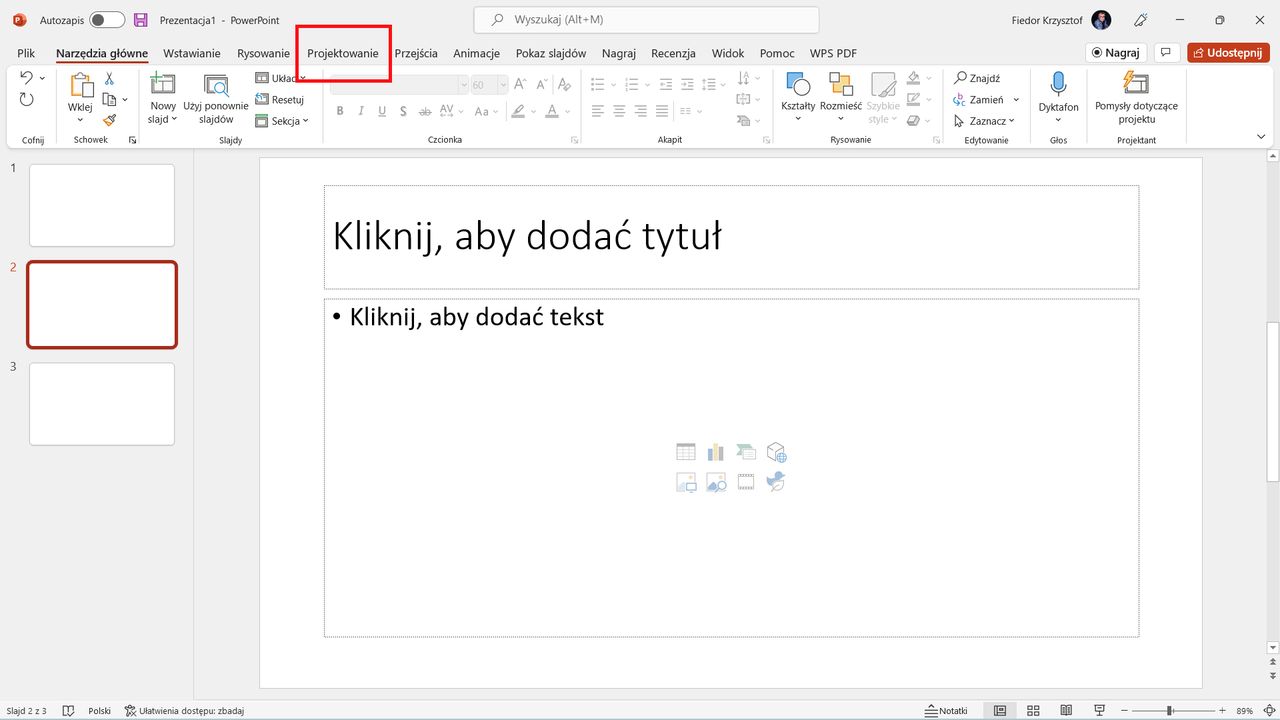Open the Animacje ribbon tab
This screenshot has width=1280, height=720.
click(x=476, y=53)
